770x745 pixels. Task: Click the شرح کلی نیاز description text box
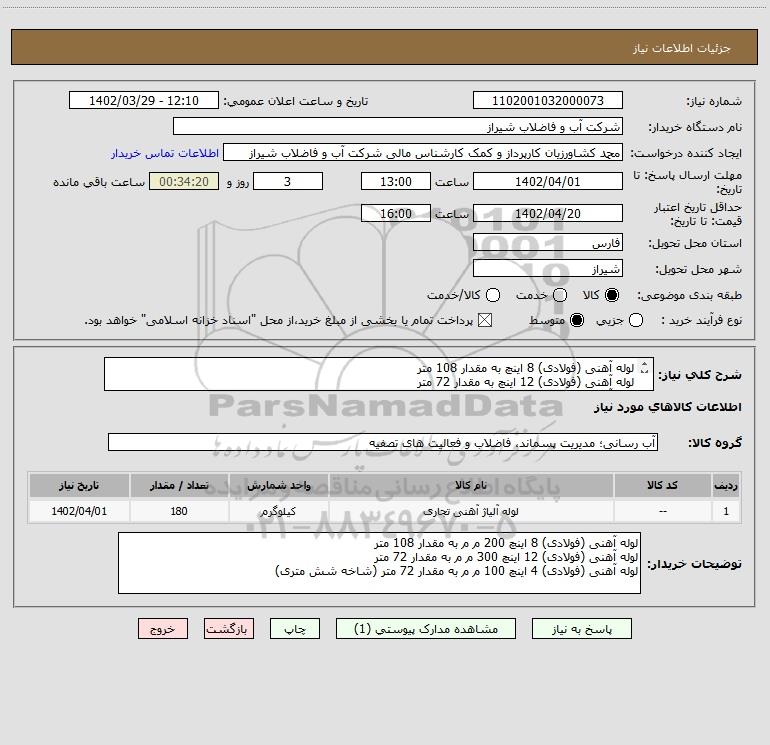(x=379, y=375)
